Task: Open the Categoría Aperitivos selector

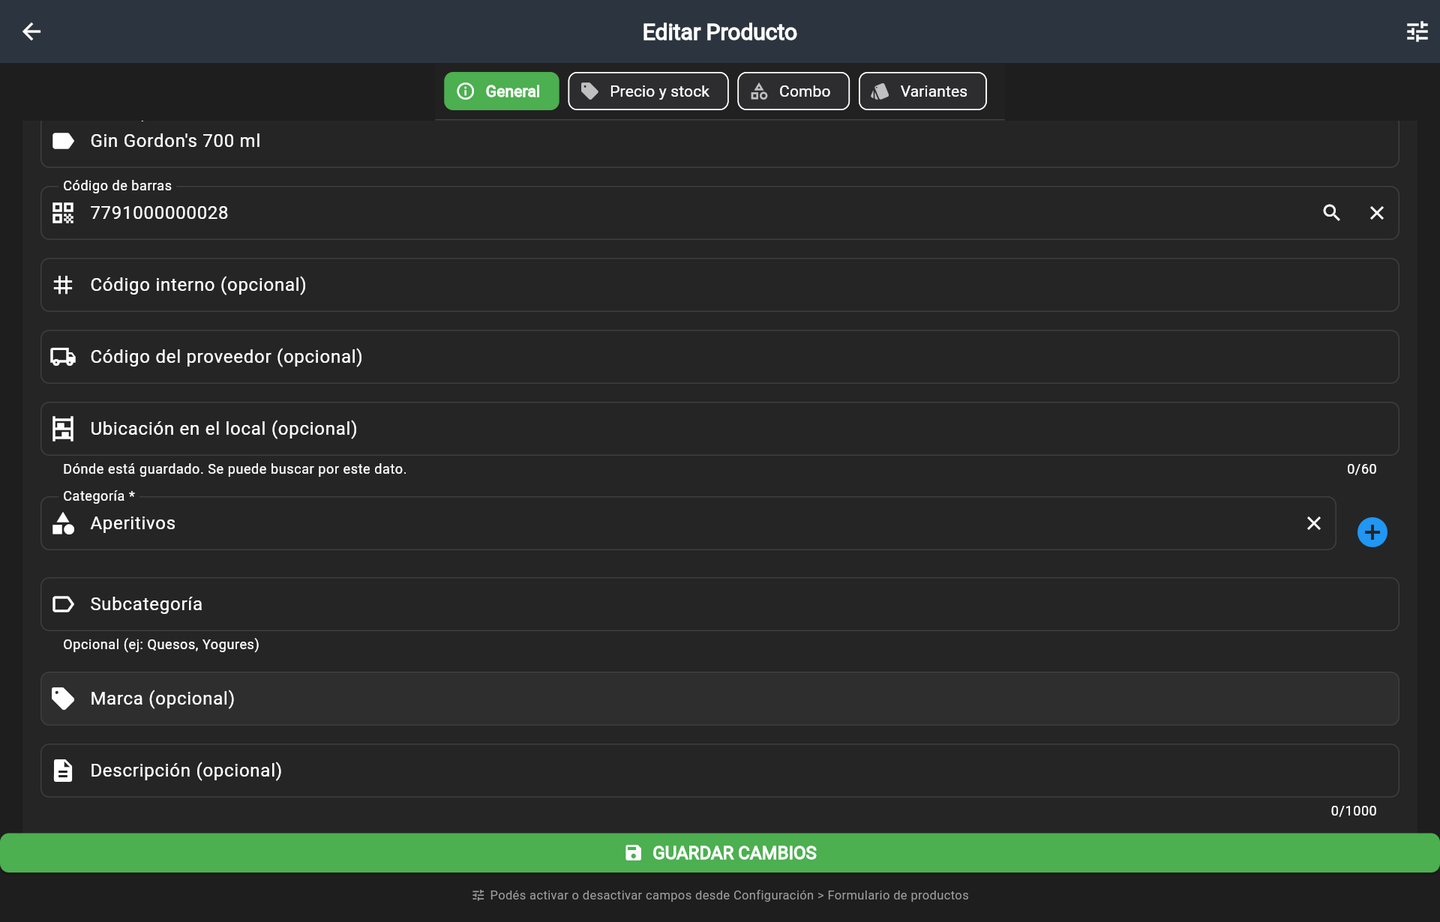Action: click(688, 523)
